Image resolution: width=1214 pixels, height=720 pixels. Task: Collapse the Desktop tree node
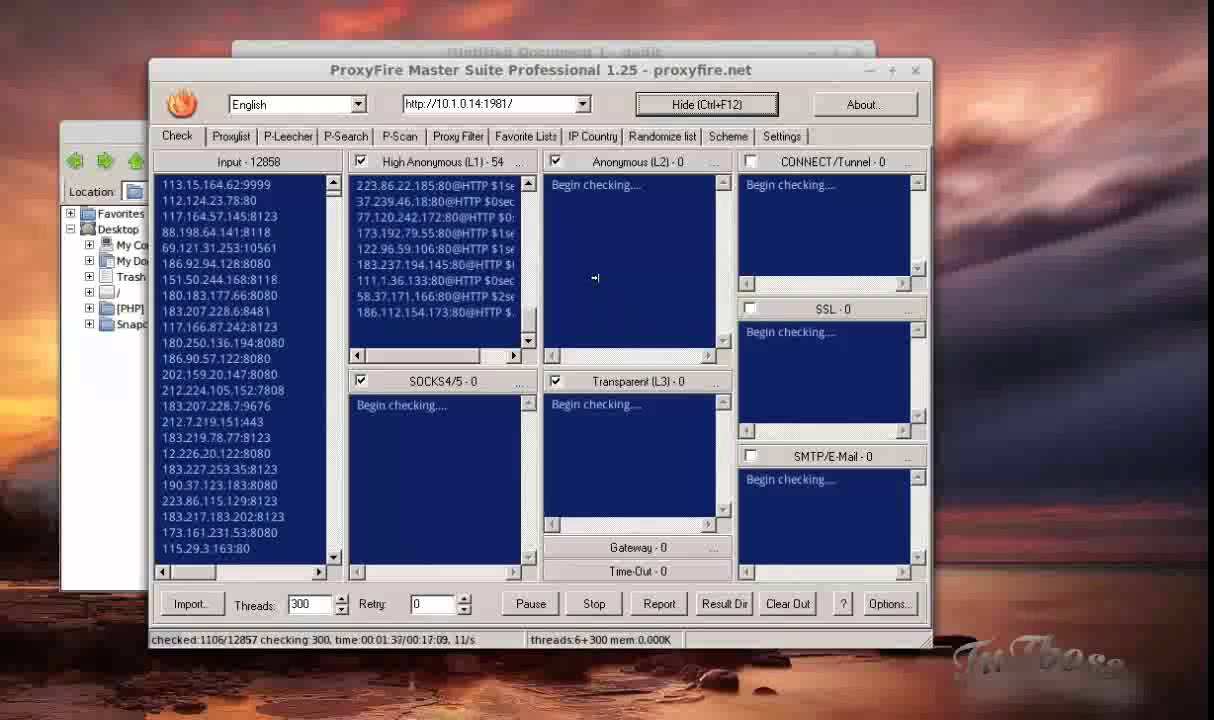pos(71,229)
